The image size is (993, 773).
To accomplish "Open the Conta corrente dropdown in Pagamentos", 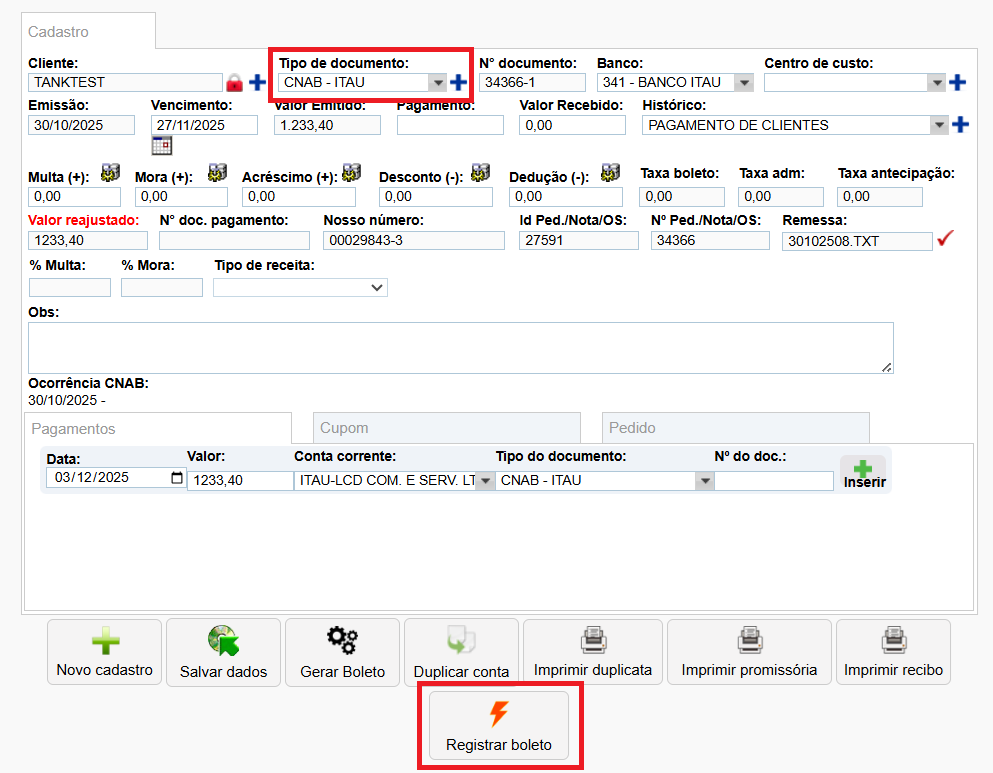I will point(485,481).
